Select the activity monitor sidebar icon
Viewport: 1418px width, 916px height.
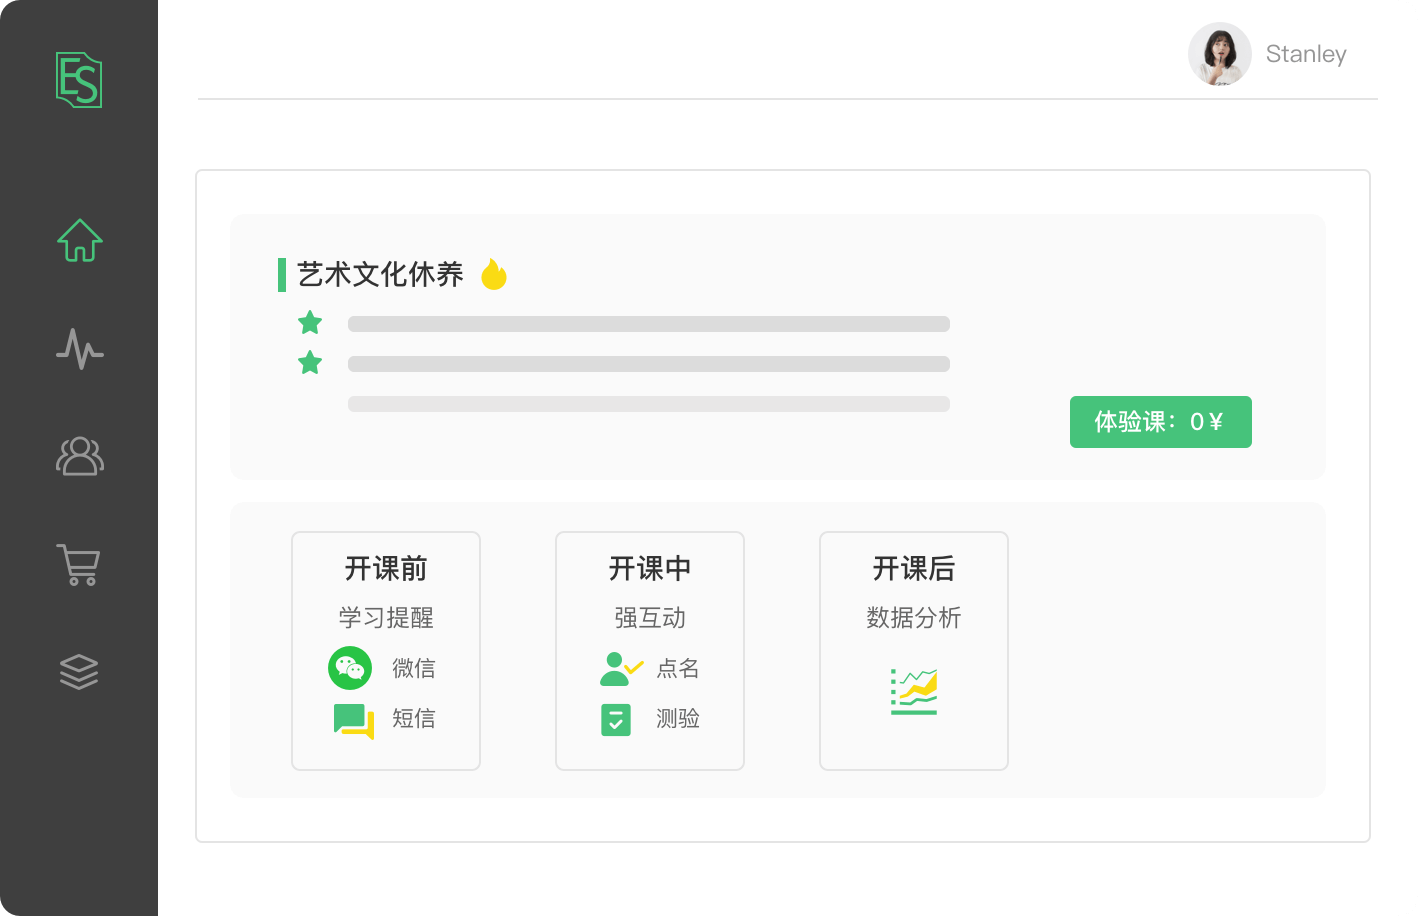pyautogui.click(x=79, y=350)
